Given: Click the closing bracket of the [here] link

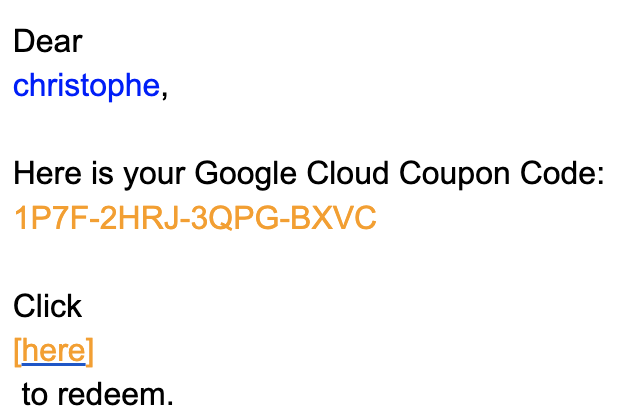Looking at the screenshot, I should point(90,350).
